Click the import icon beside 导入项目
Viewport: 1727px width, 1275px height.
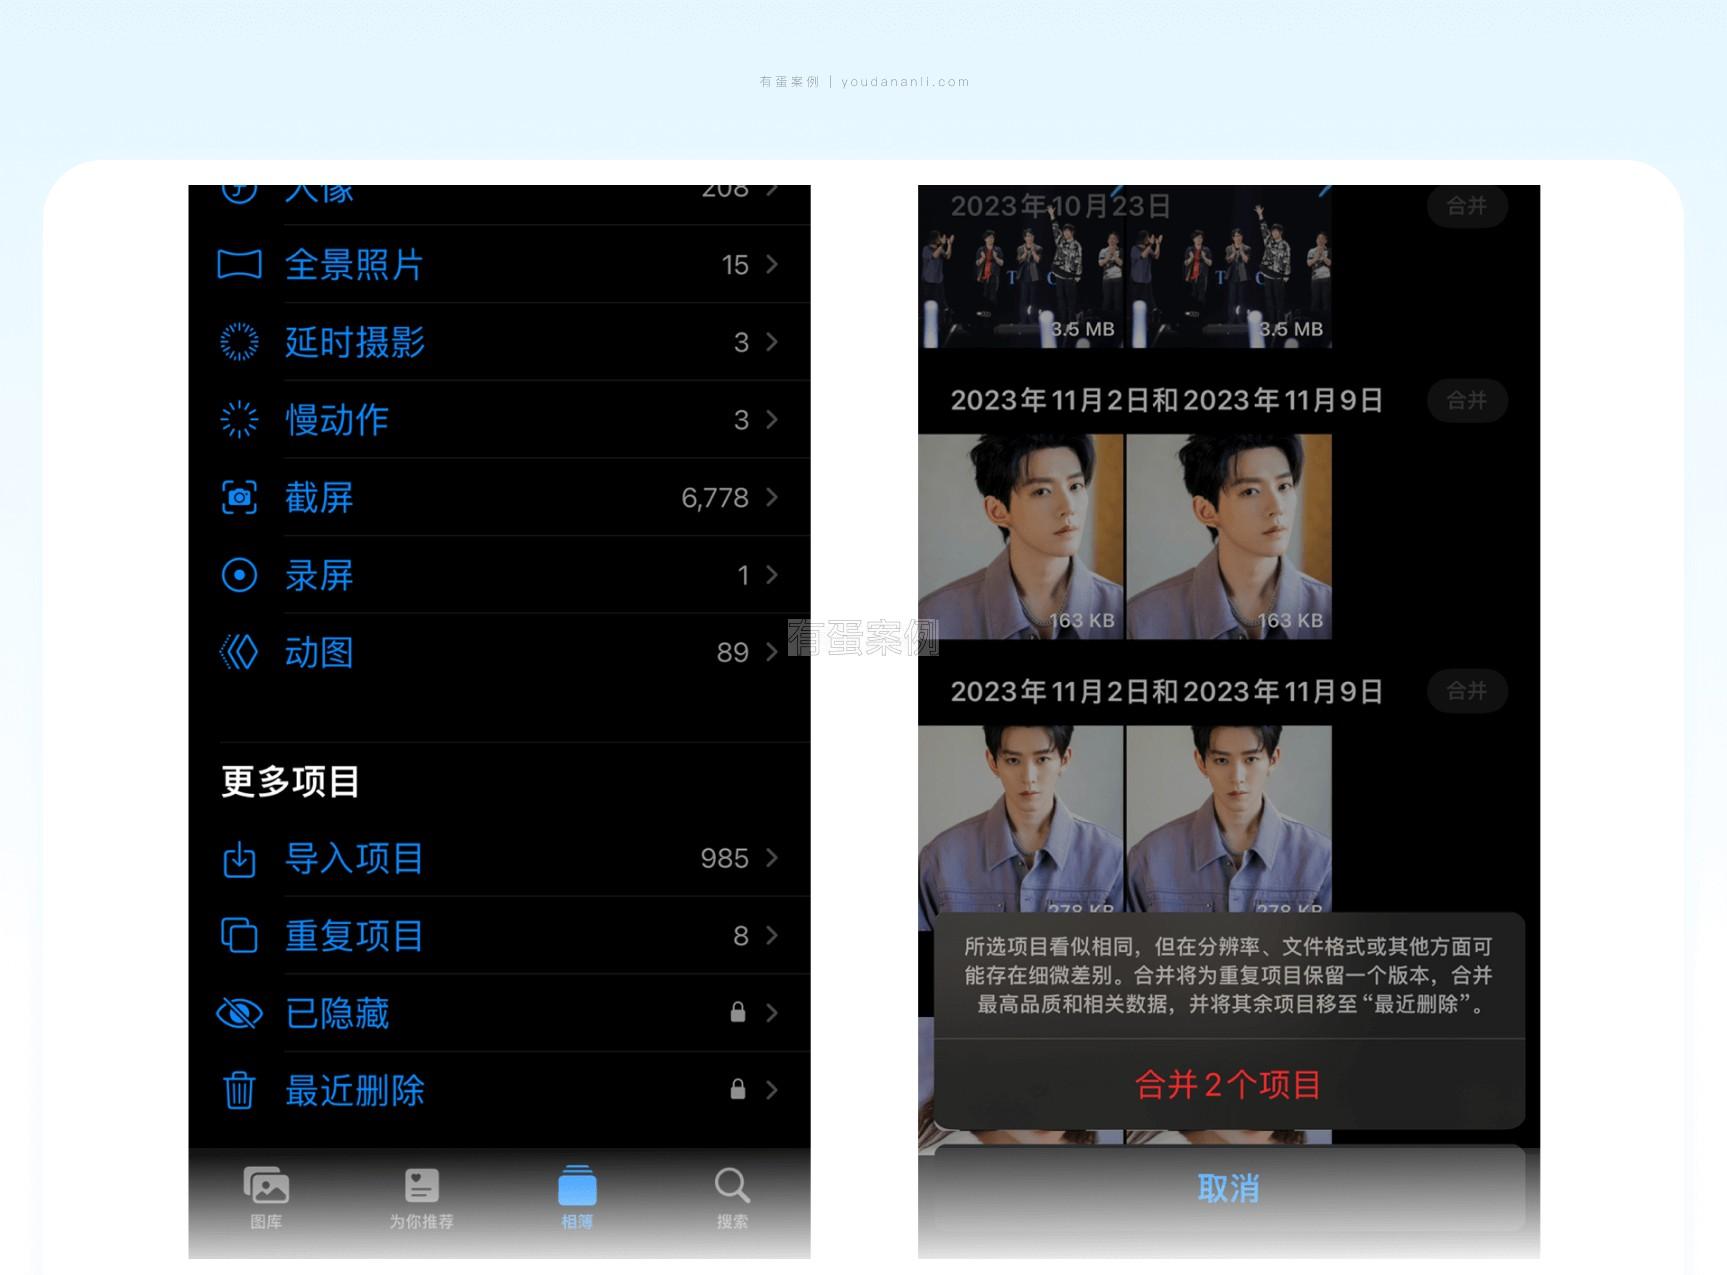click(239, 859)
